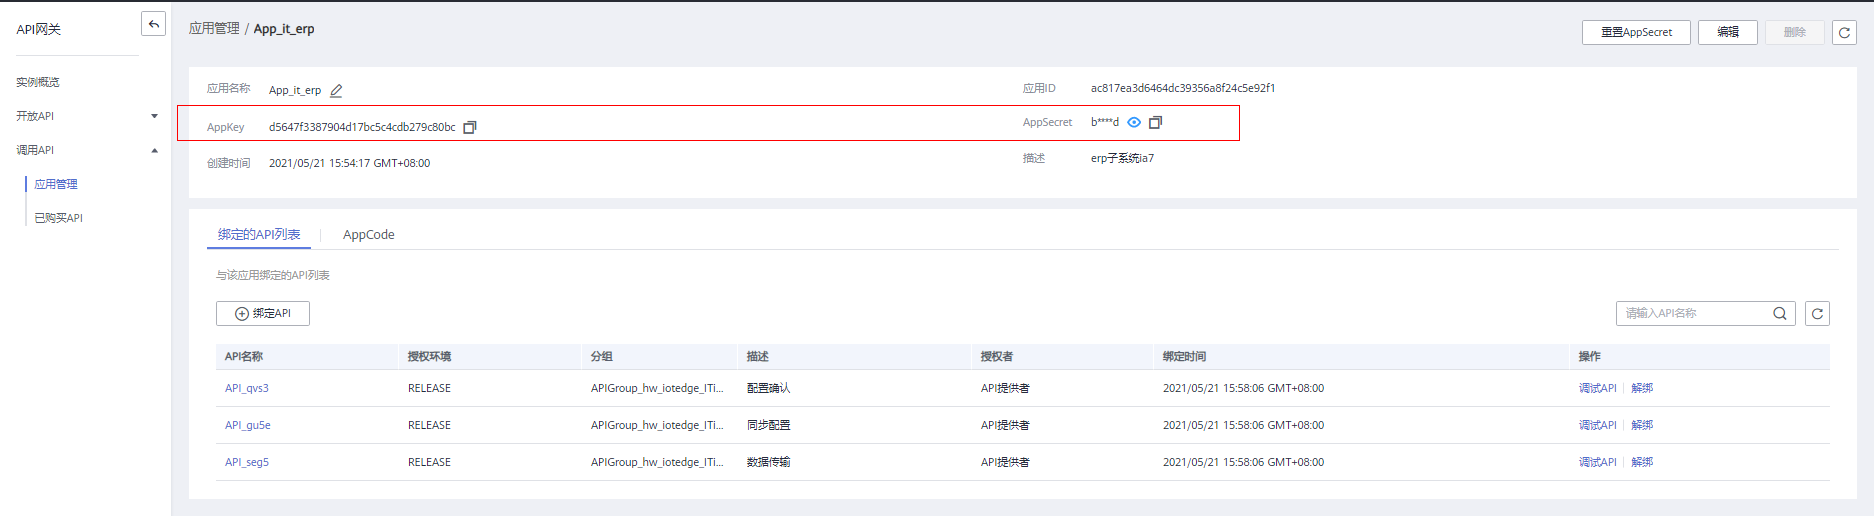1874x516 pixels.
Task: Copy the AppKey value
Action: [x=470, y=127]
